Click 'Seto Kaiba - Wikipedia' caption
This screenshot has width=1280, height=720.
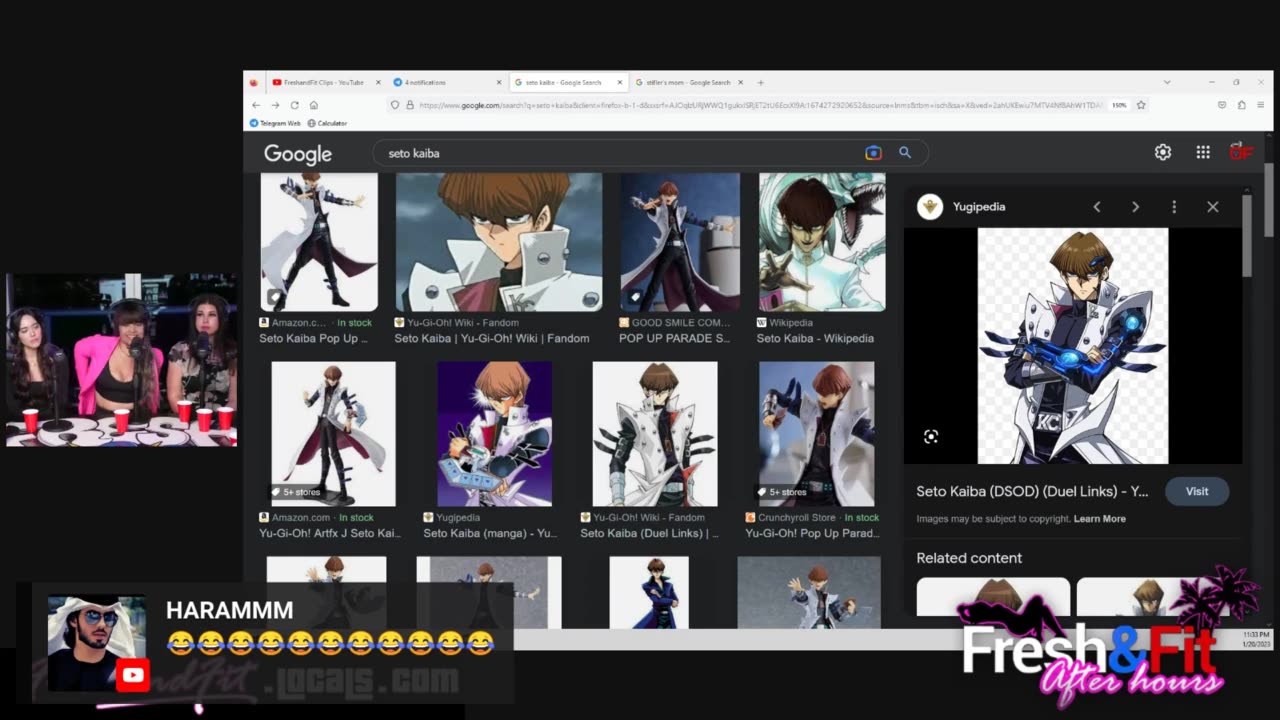pyautogui.click(x=815, y=339)
